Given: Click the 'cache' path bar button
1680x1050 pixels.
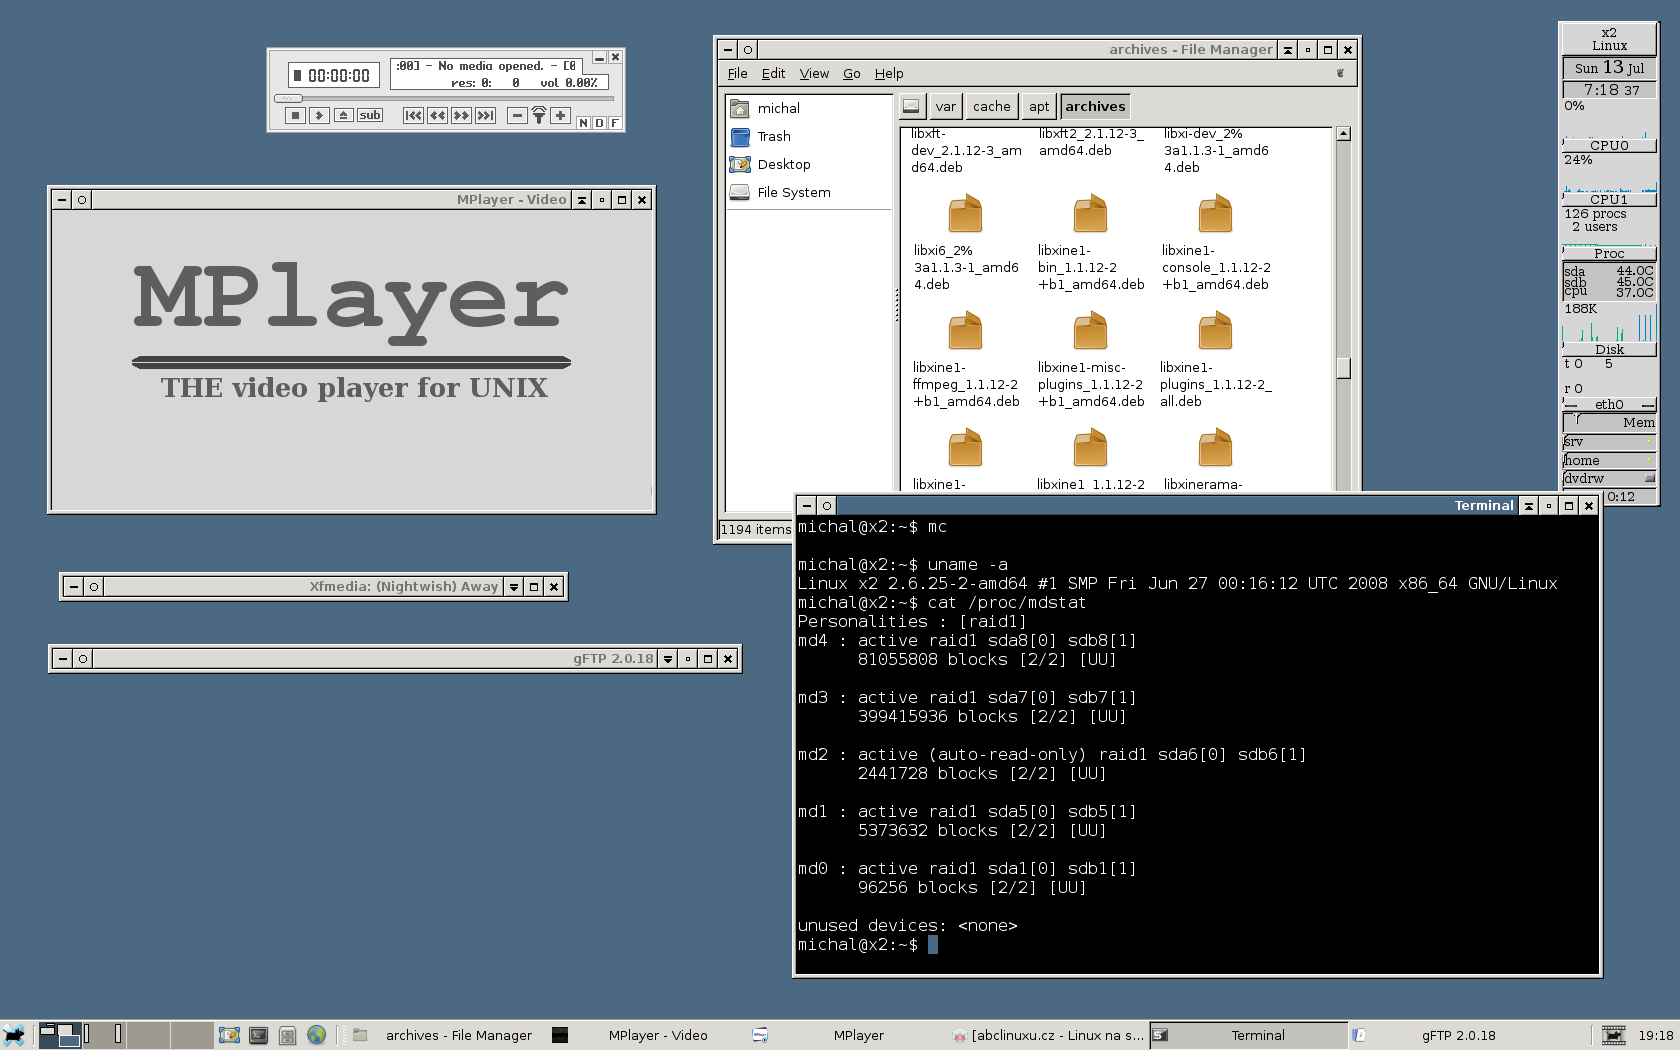Looking at the screenshot, I should click(x=991, y=107).
